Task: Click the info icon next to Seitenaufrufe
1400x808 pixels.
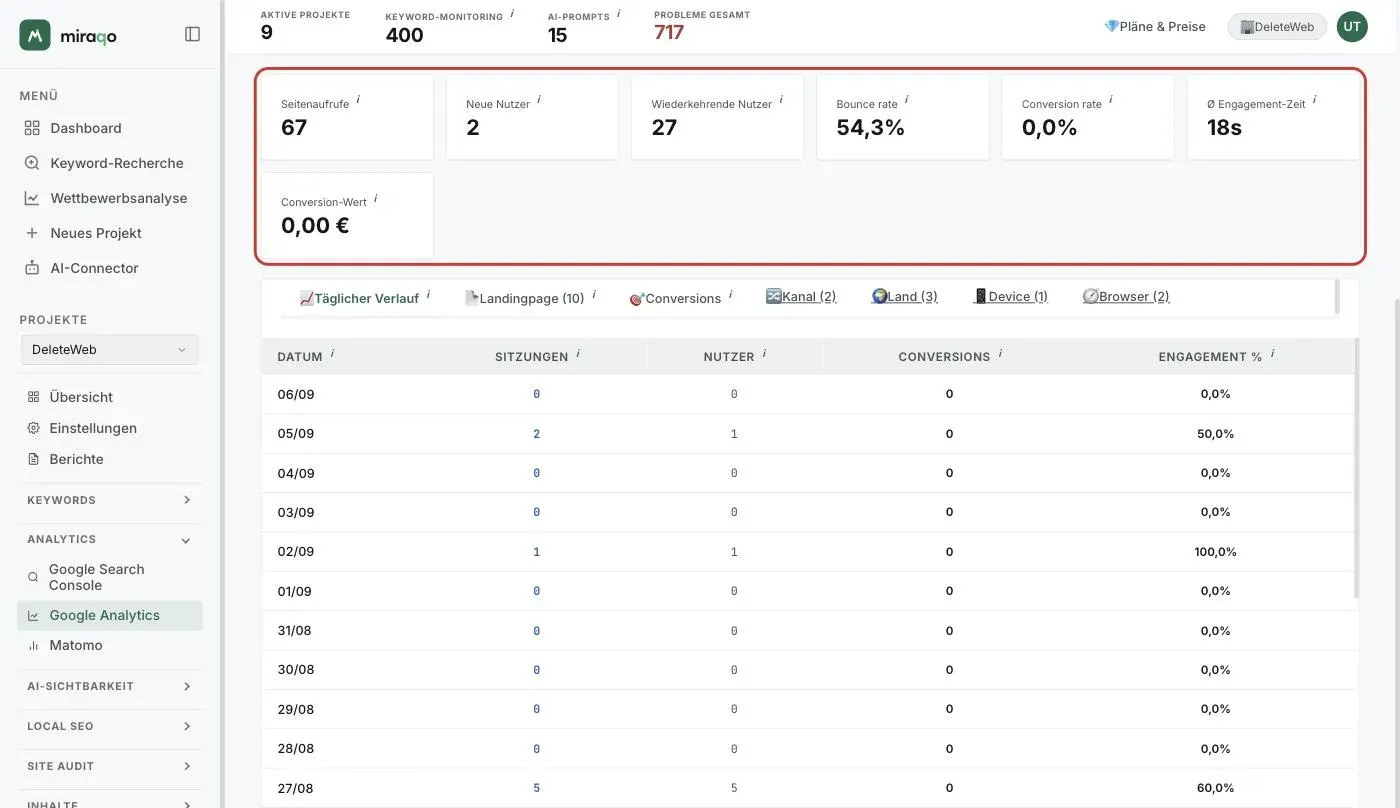Action: [x=358, y=100]
